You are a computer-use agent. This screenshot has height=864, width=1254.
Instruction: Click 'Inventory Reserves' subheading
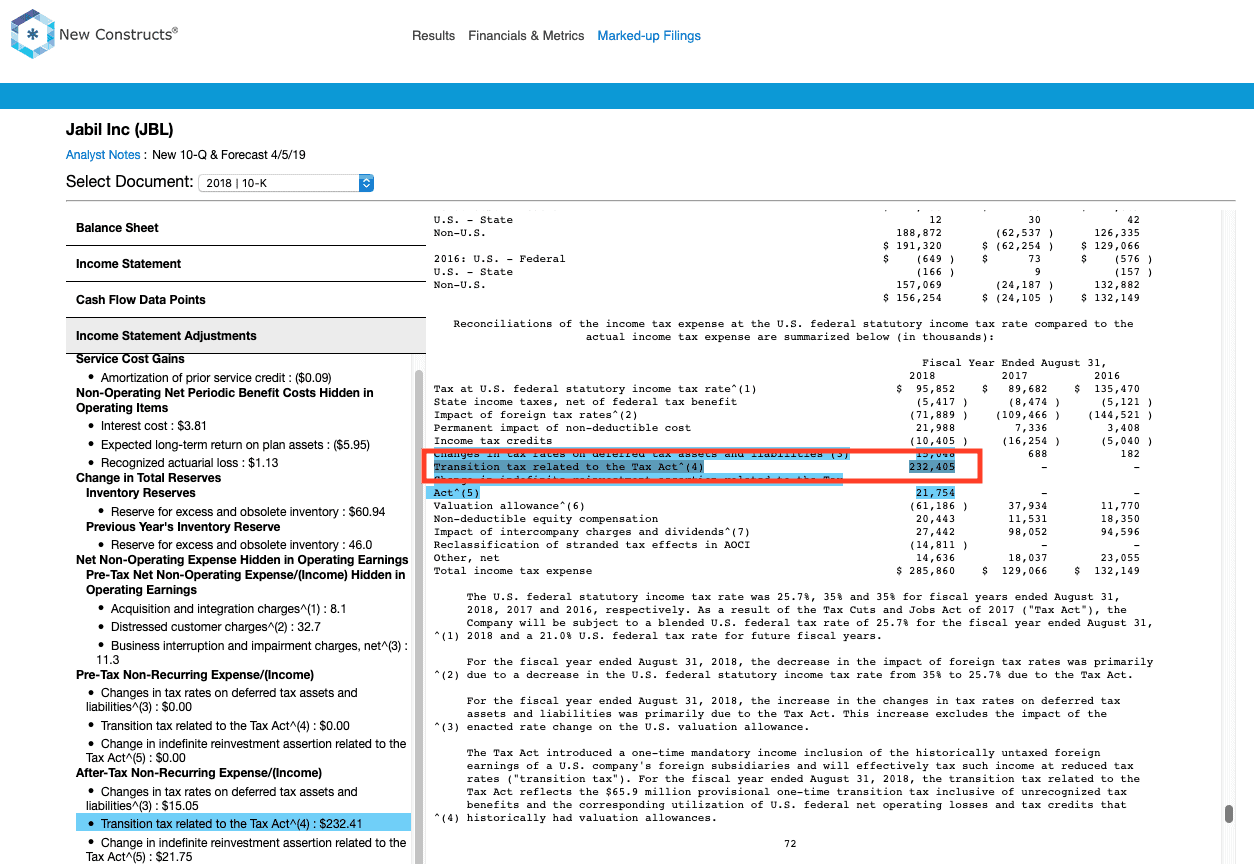tap(141, 493)
